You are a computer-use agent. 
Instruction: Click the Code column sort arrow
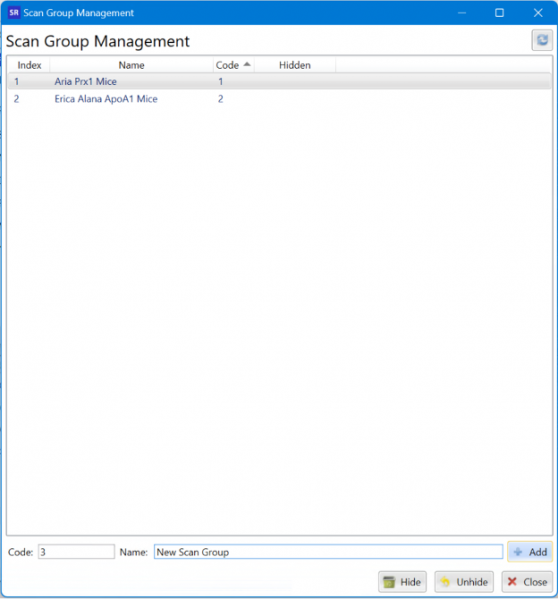247,65
